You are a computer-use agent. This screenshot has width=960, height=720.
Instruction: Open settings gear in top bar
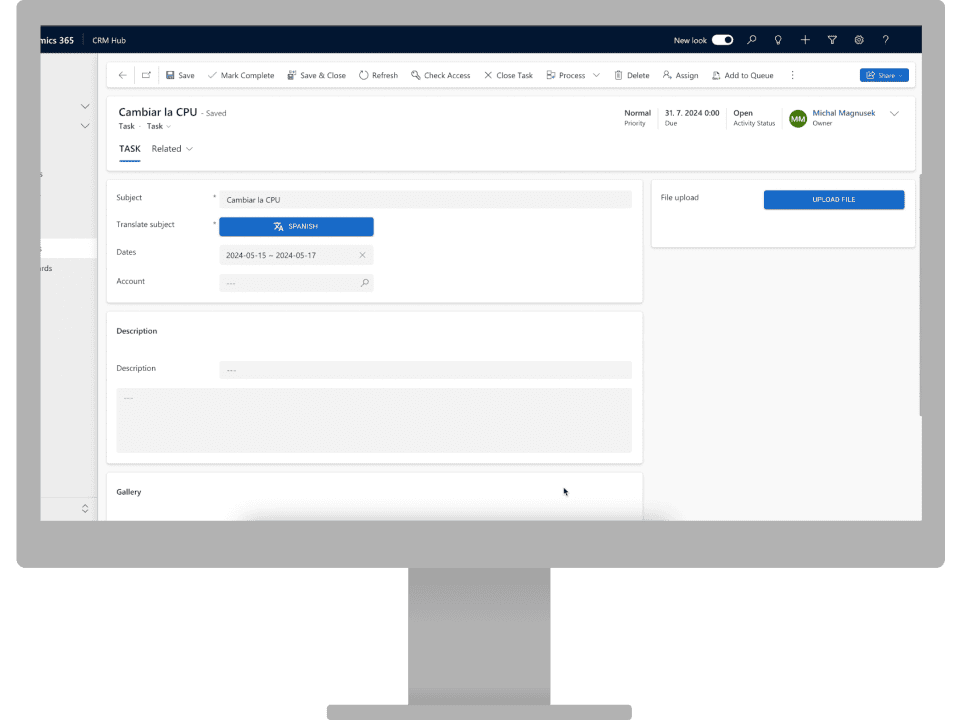(x=859, y=40)
